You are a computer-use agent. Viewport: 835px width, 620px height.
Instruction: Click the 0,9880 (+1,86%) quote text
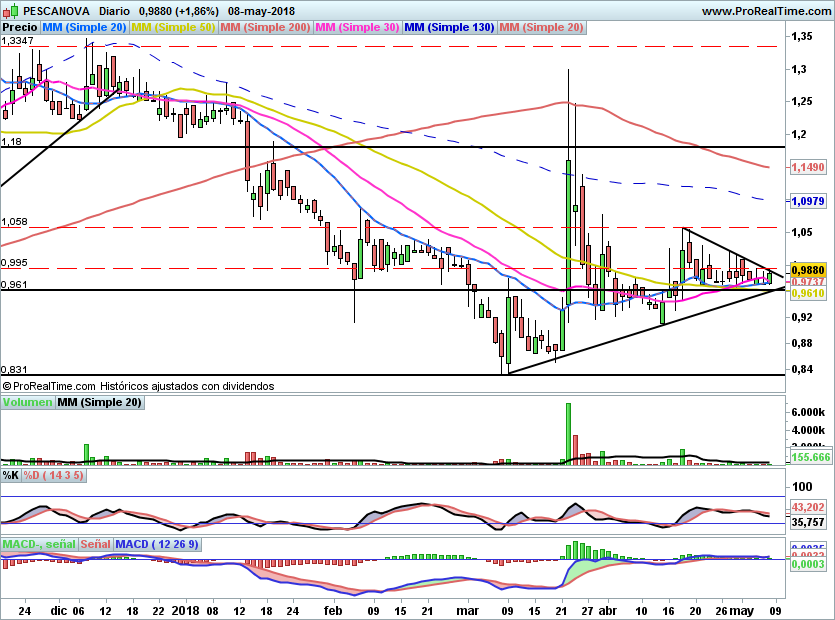click(179, 11)
